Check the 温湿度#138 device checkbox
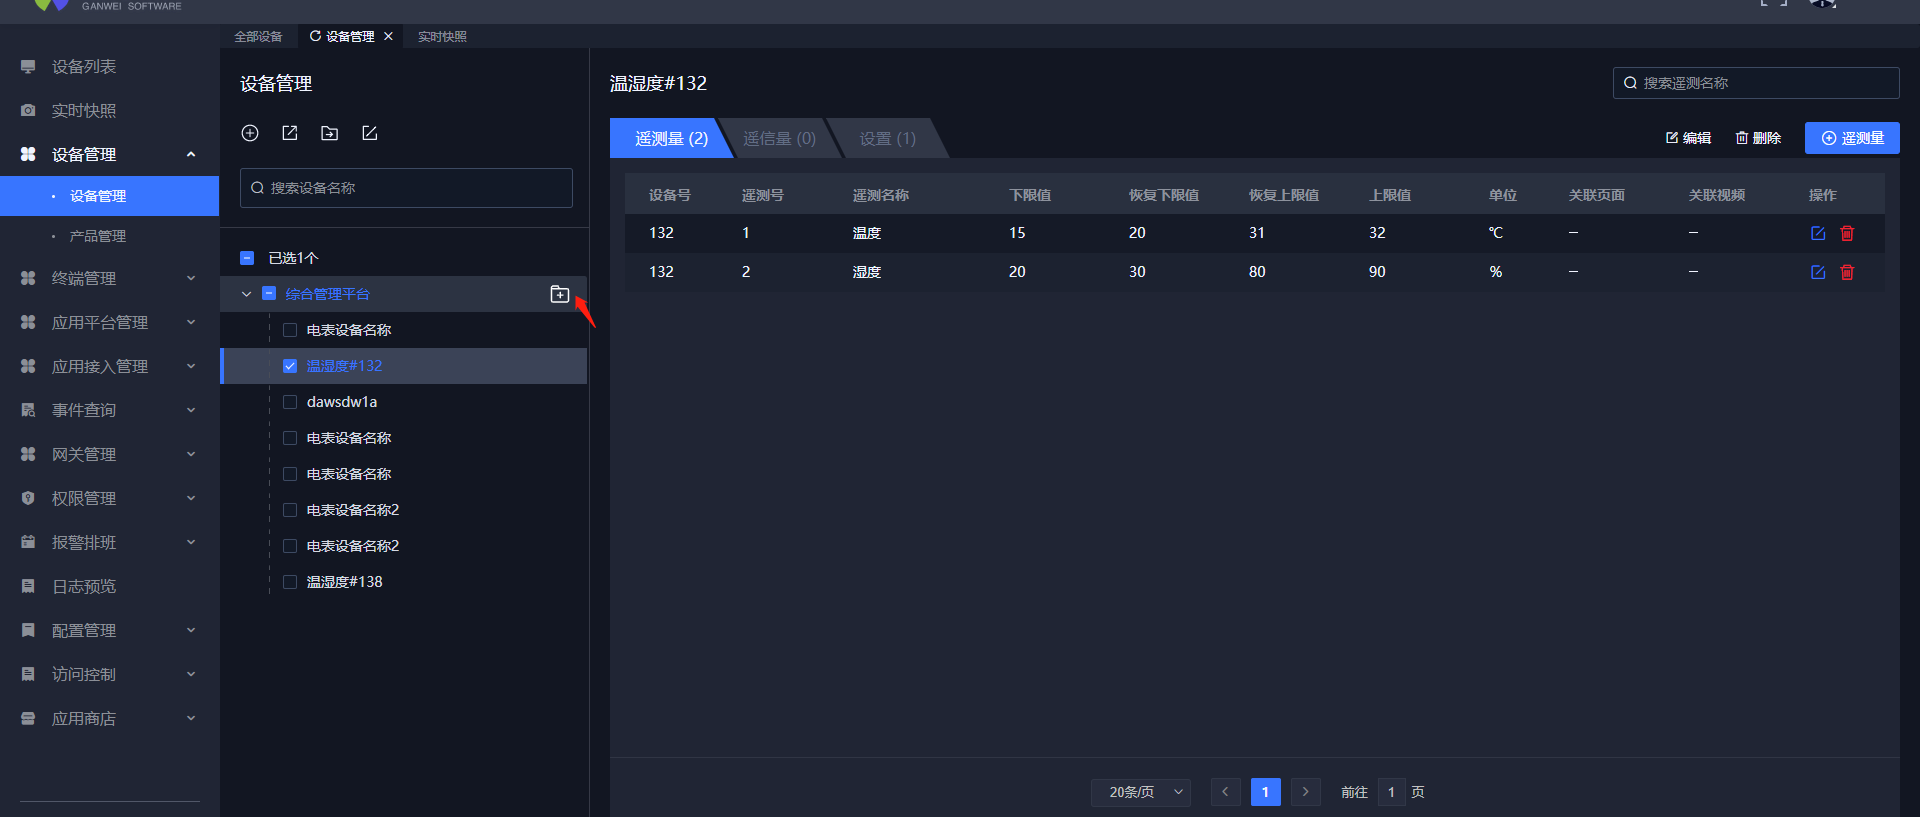The width and height of the screenshot is (1920, 817). coord(290,582)
